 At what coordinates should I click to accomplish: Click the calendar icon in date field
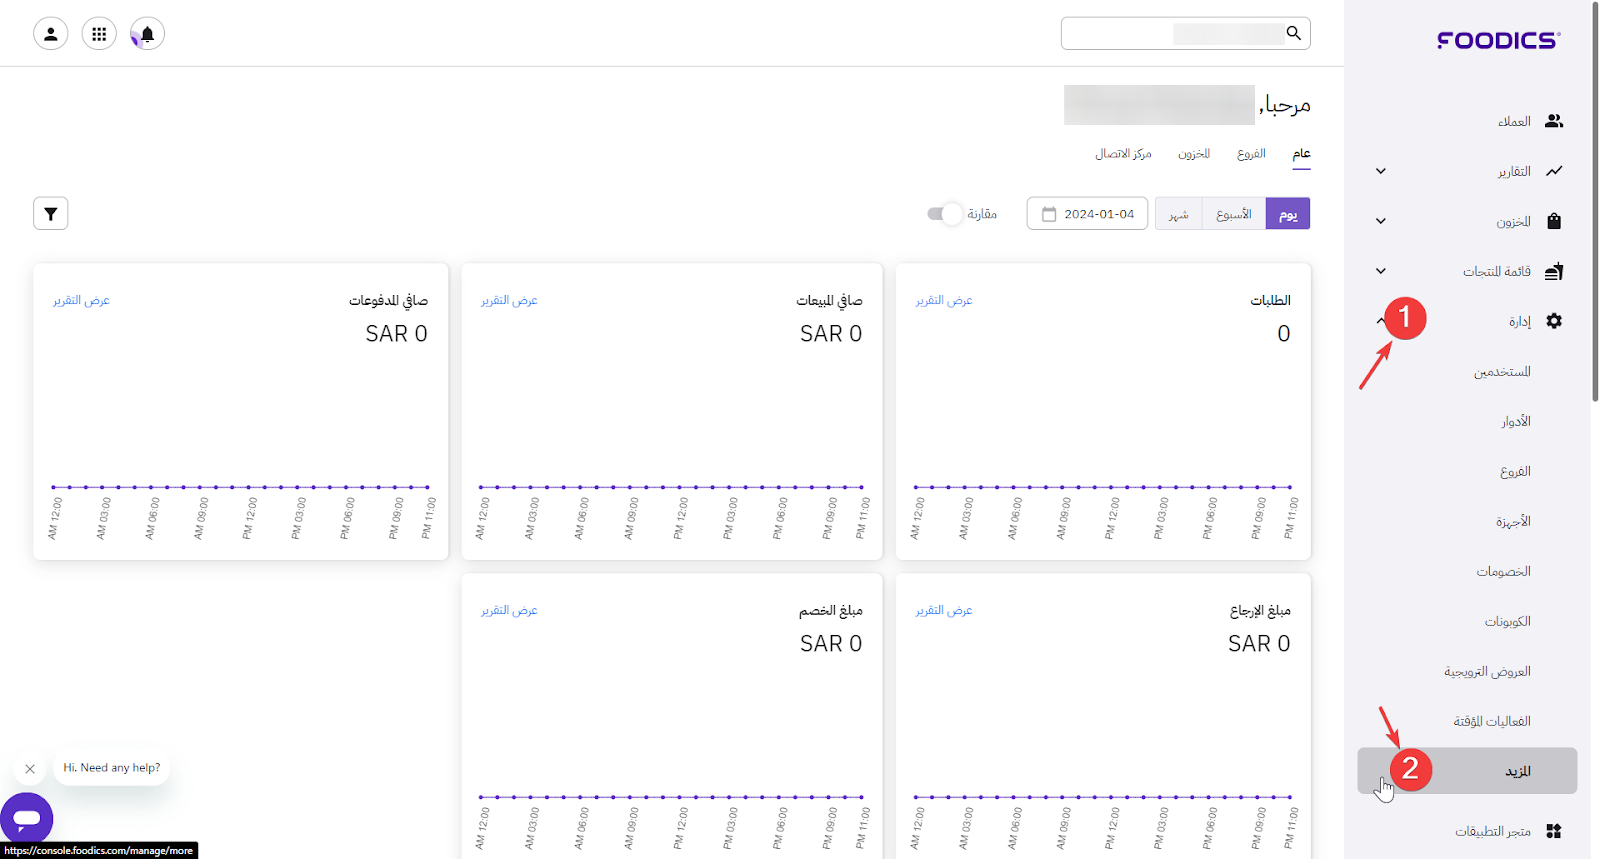click(1049, 214)
